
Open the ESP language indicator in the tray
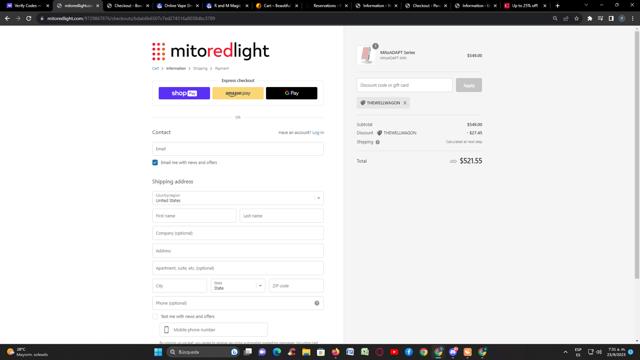pos(578,352)
